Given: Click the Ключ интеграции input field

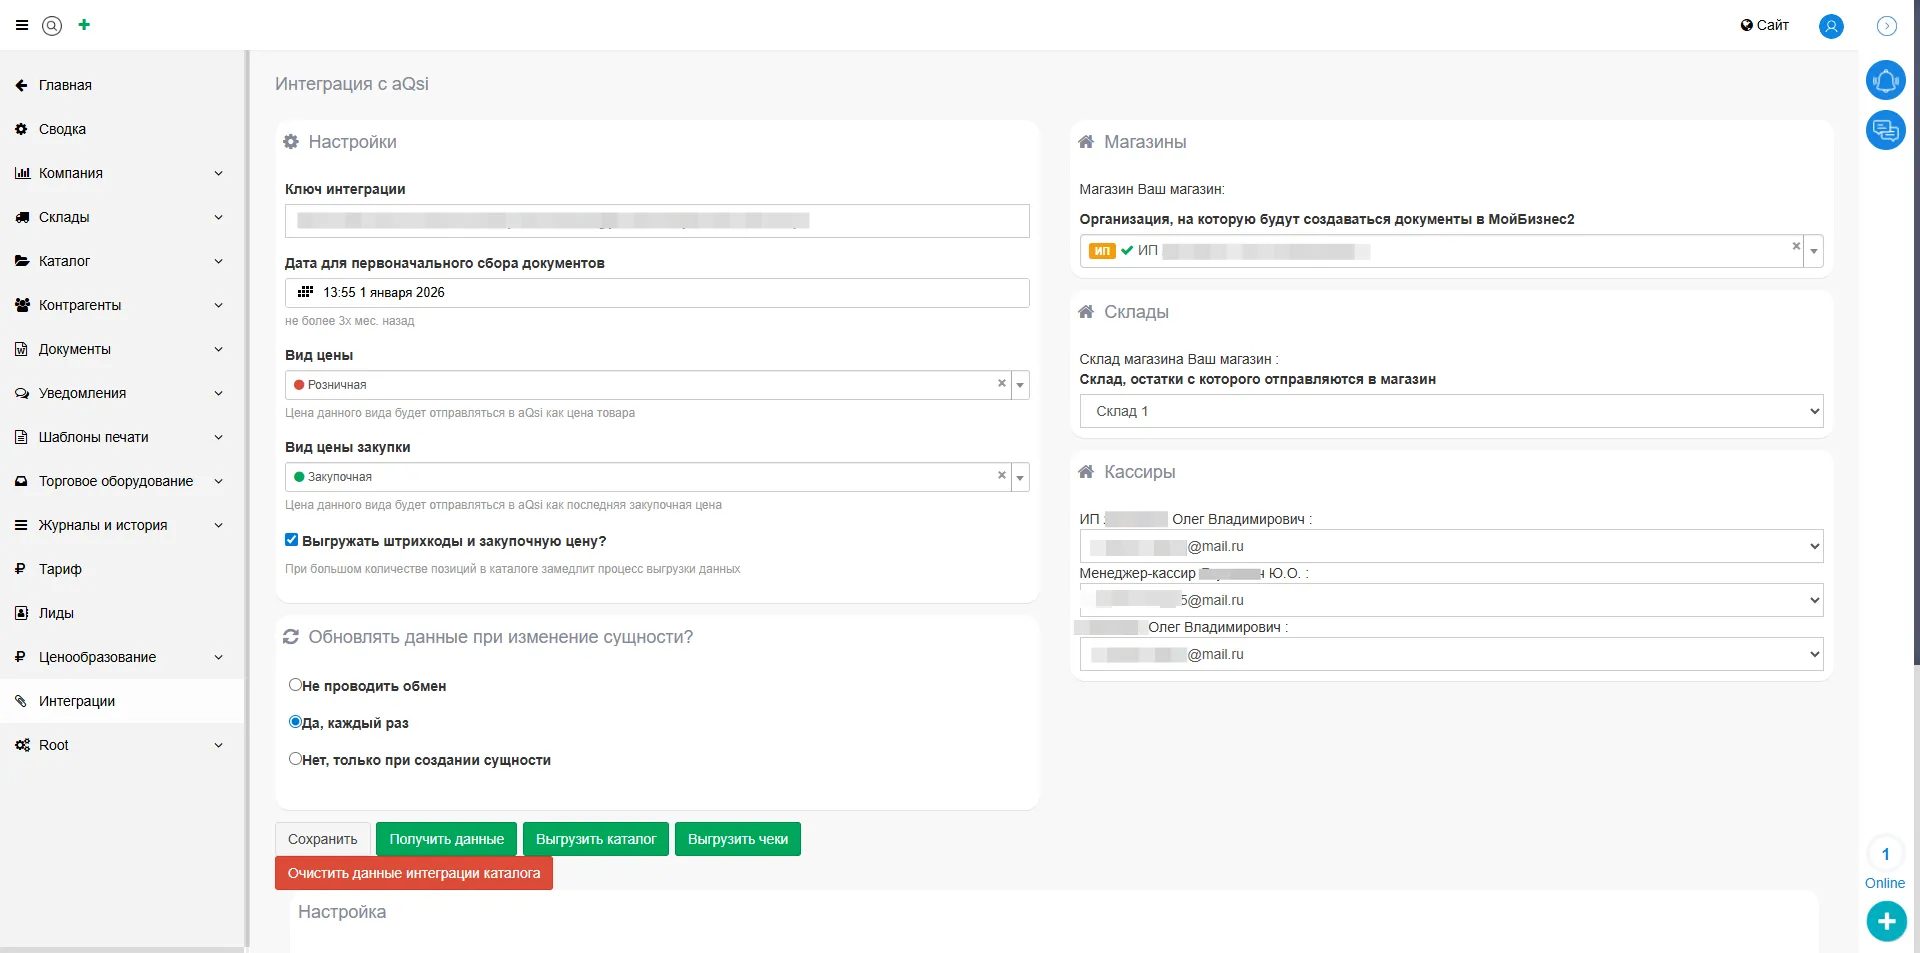Looking at the screenshot, I should click(x=656, y=221).
